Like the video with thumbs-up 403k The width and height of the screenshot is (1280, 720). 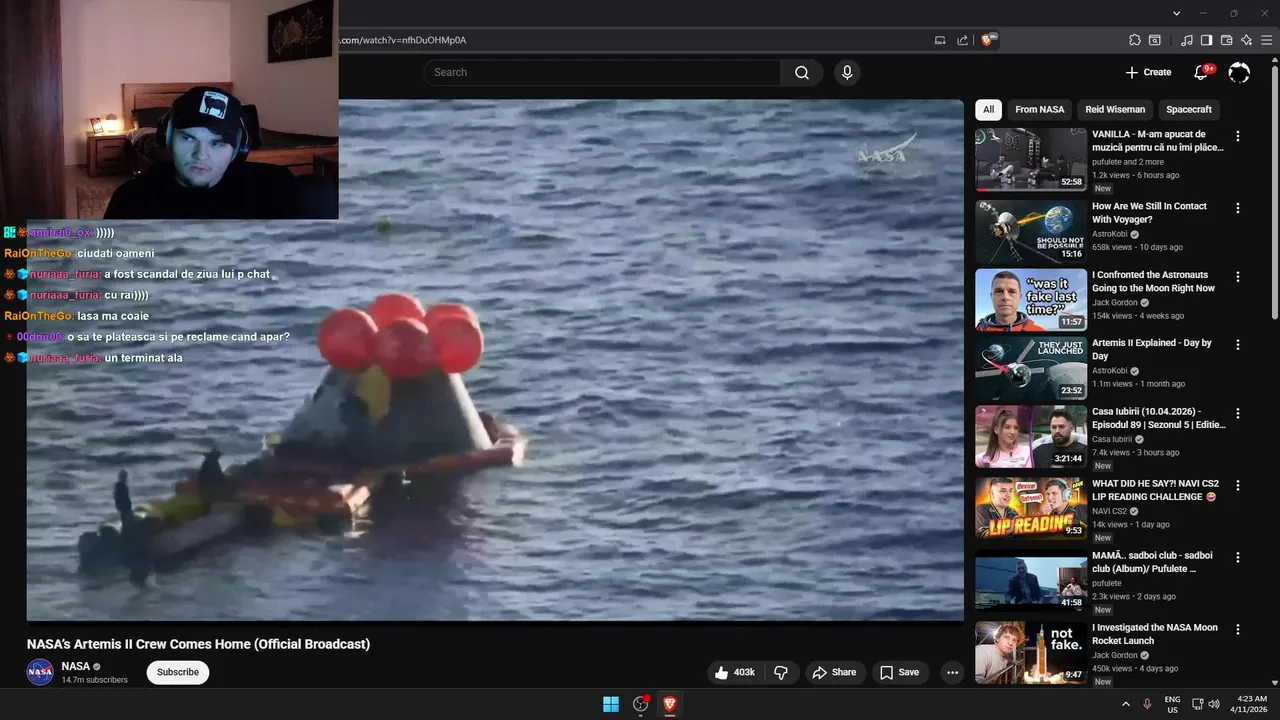(x=735, y=672)
